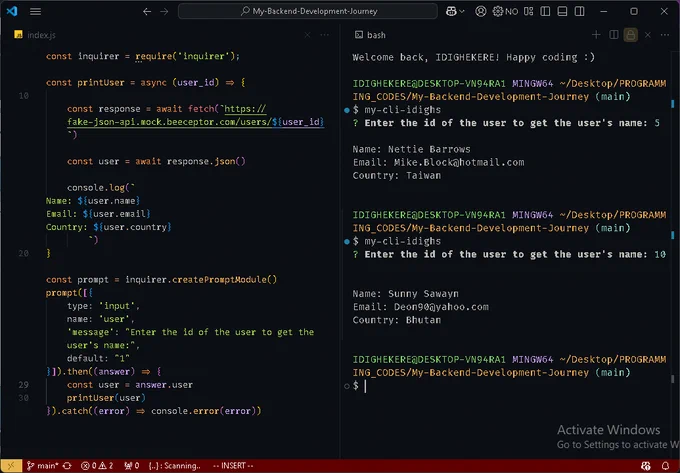Synchronize changes with the sync icon

click(67, 466)
